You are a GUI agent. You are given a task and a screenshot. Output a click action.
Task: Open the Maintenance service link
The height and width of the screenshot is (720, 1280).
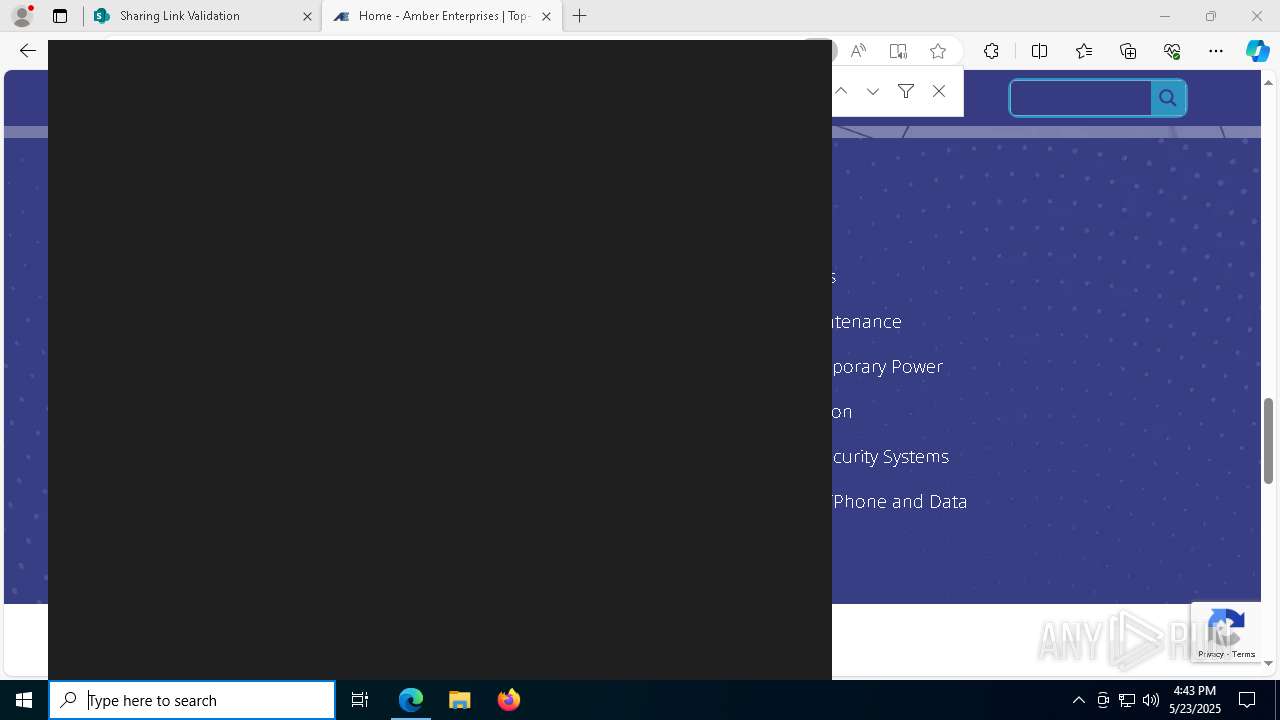pos(867,321)
